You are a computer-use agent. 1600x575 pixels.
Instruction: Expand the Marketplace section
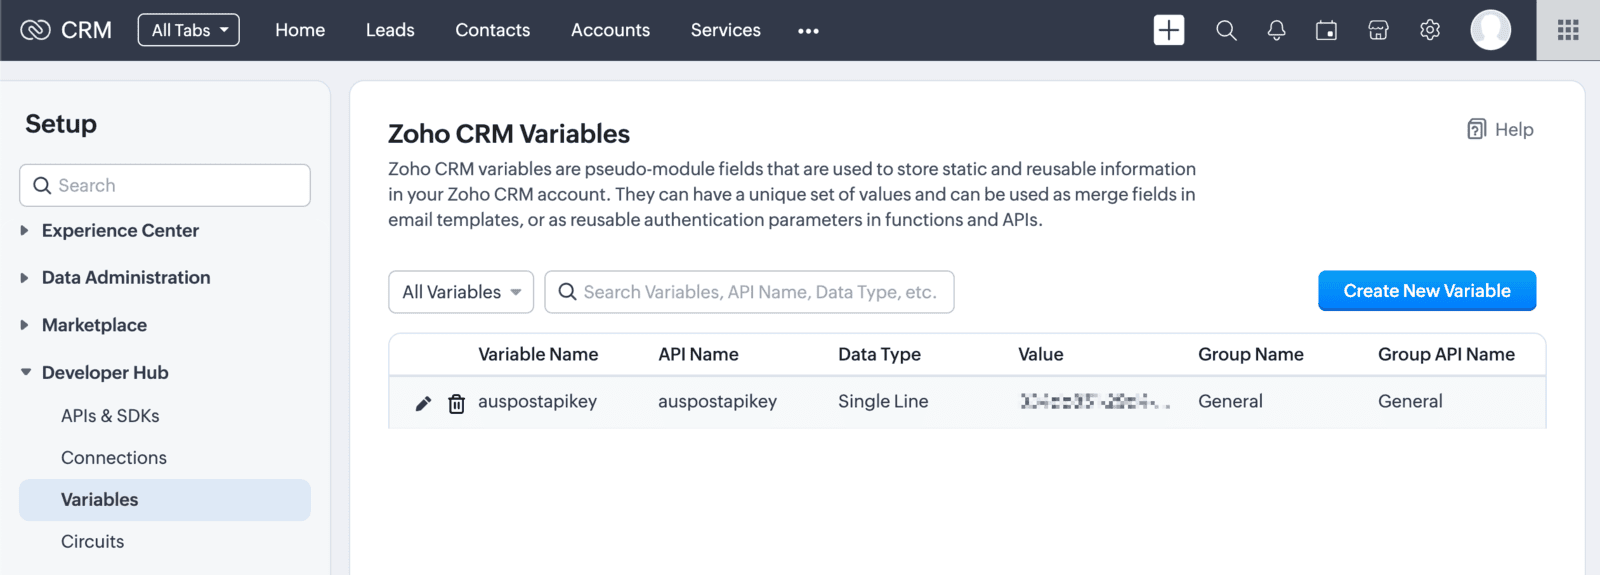click(x=24, y=325)
